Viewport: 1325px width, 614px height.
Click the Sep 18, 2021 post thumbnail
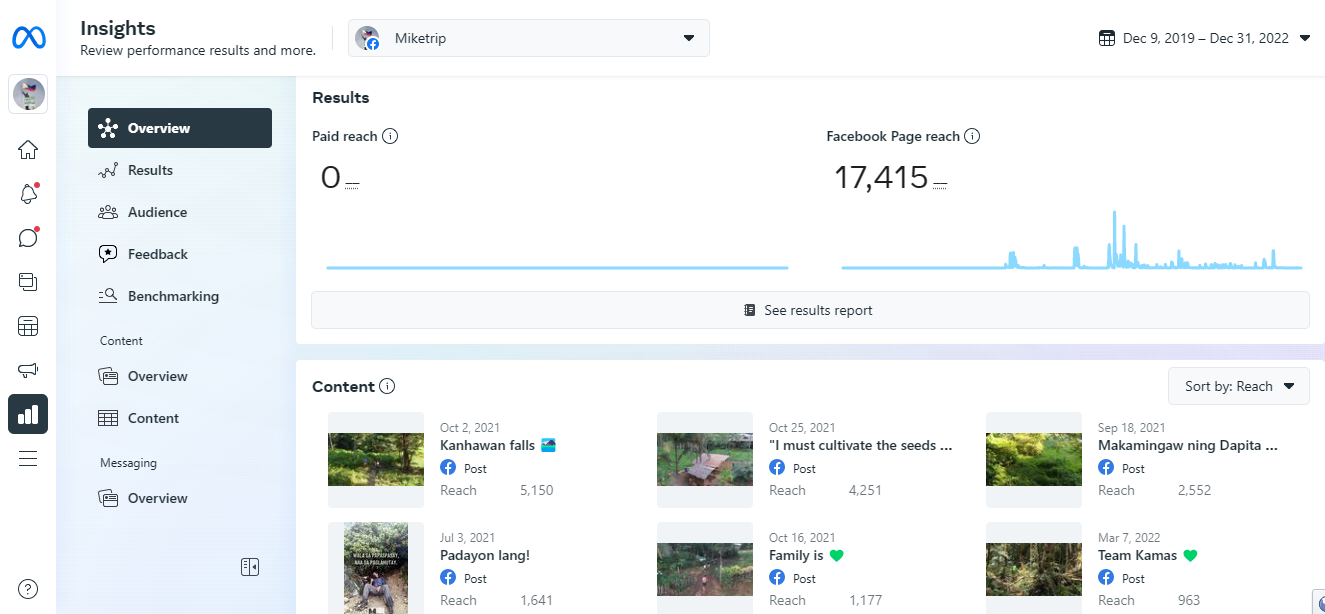1034,460
